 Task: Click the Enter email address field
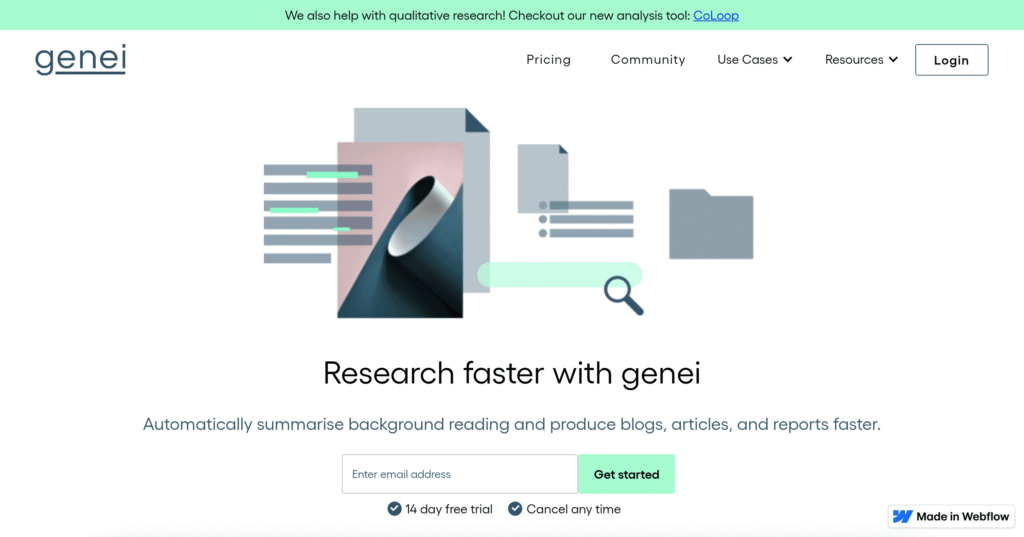(x=459, y=474)
